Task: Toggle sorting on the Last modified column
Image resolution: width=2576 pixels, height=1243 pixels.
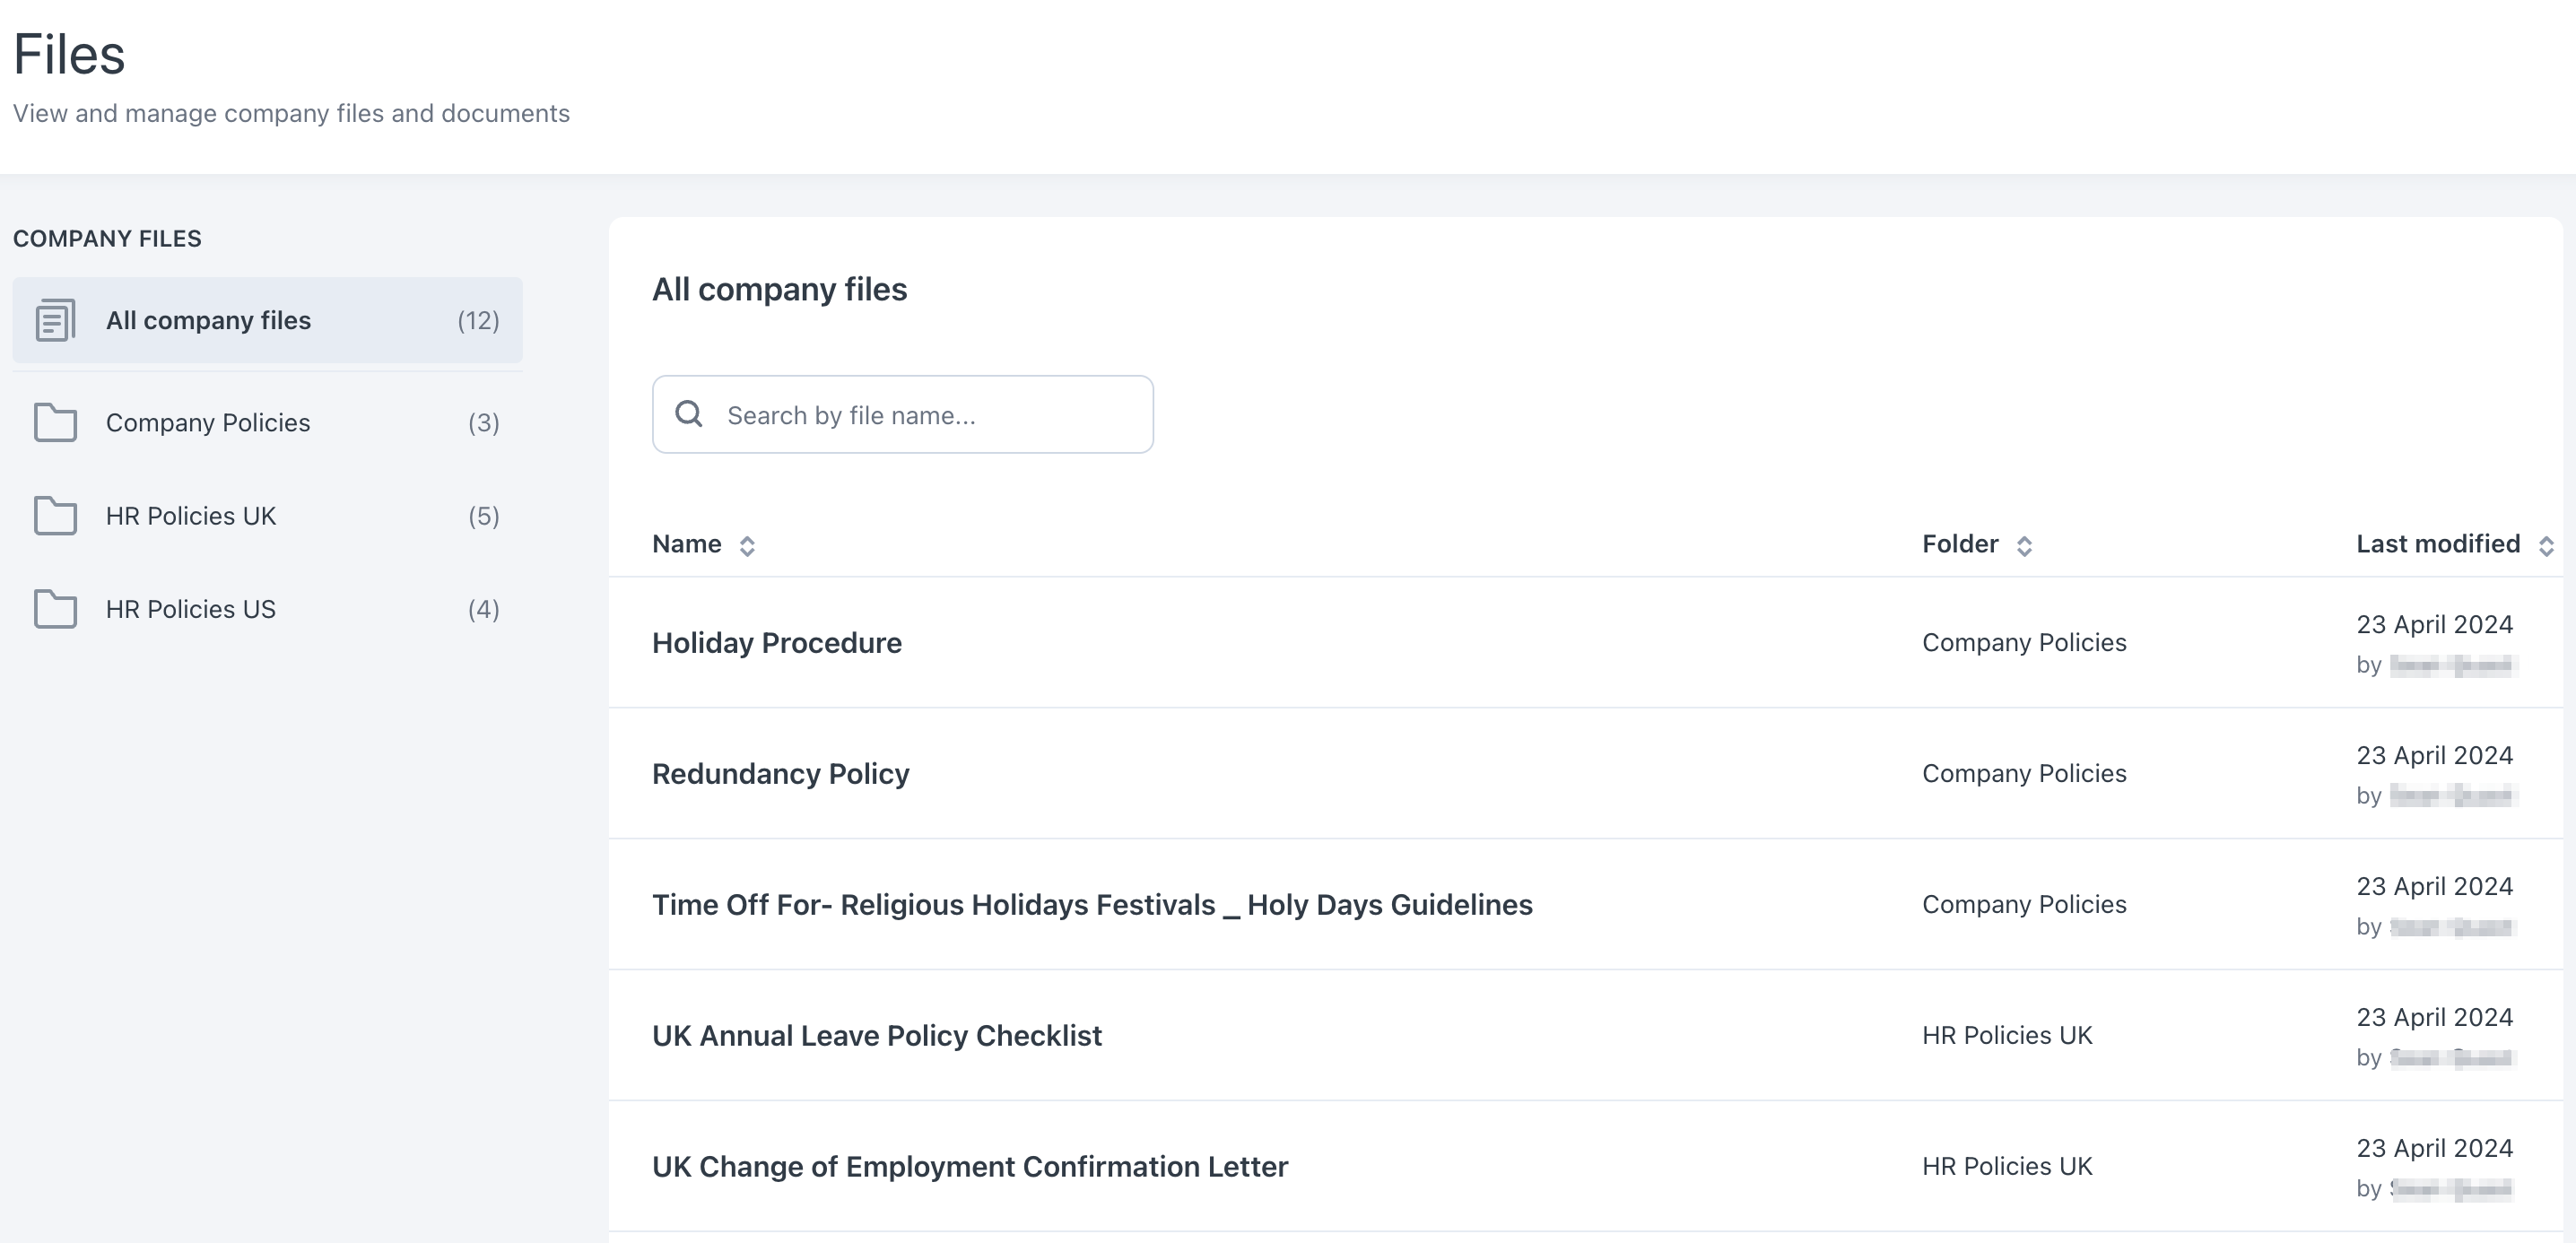Action: point(2544,545)
